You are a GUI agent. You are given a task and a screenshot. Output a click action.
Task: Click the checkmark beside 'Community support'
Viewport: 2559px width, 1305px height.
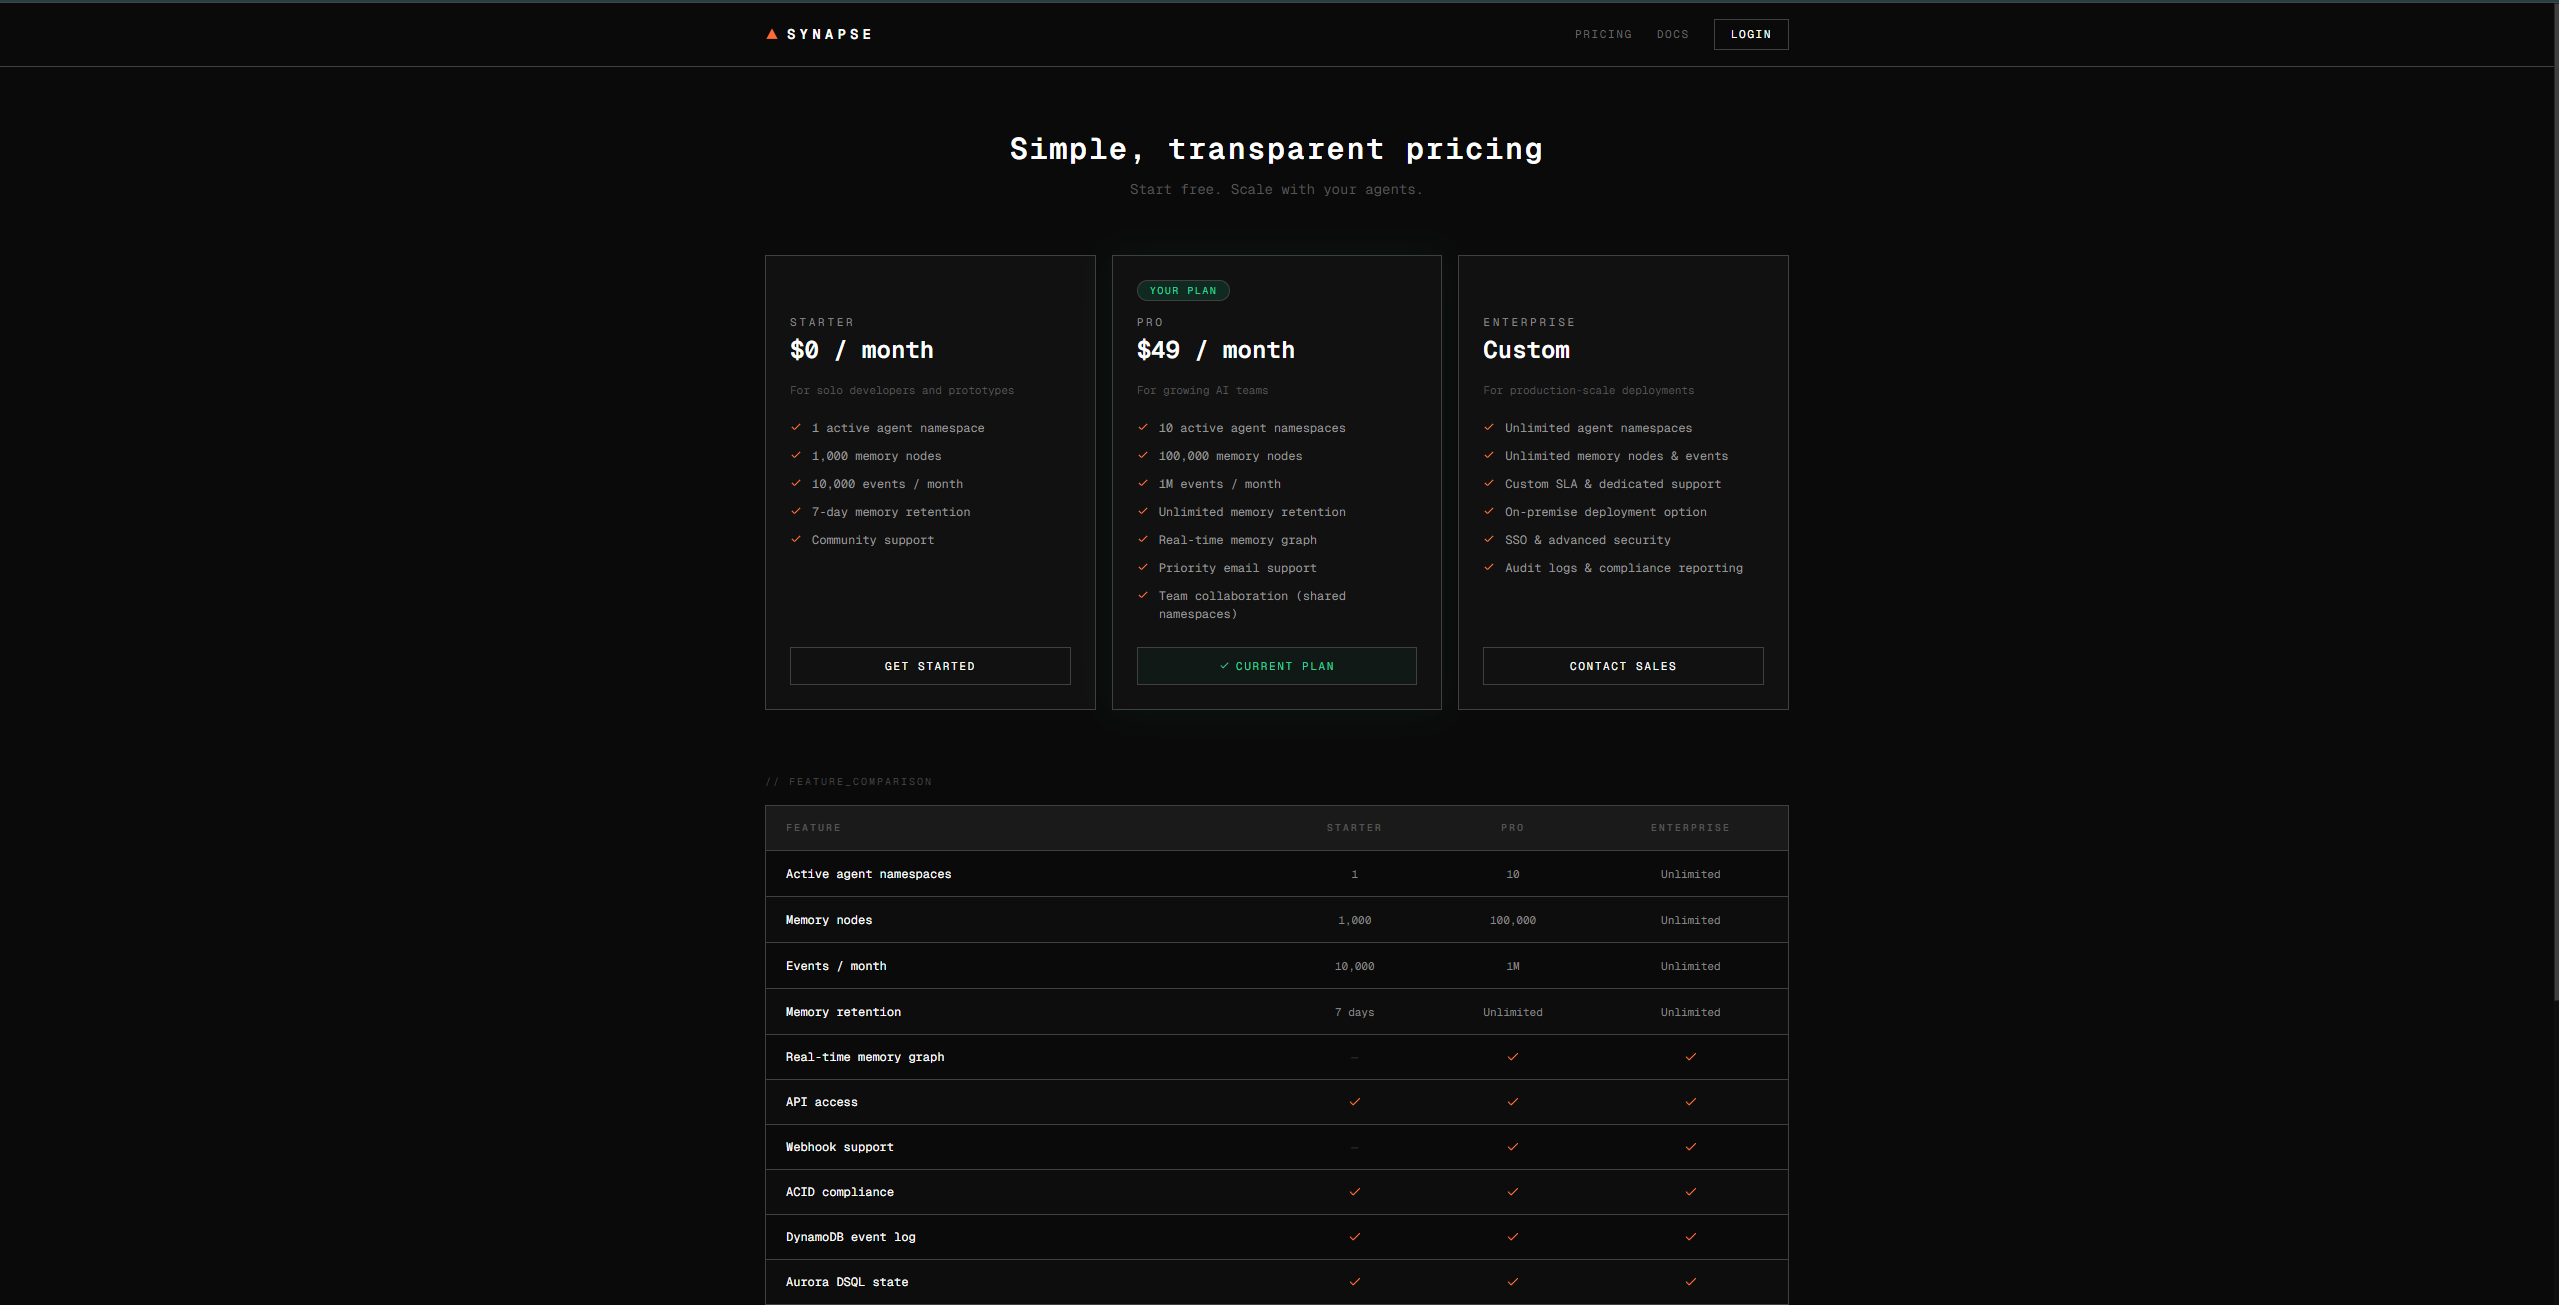pyautogui.click(x=796, y=539)
